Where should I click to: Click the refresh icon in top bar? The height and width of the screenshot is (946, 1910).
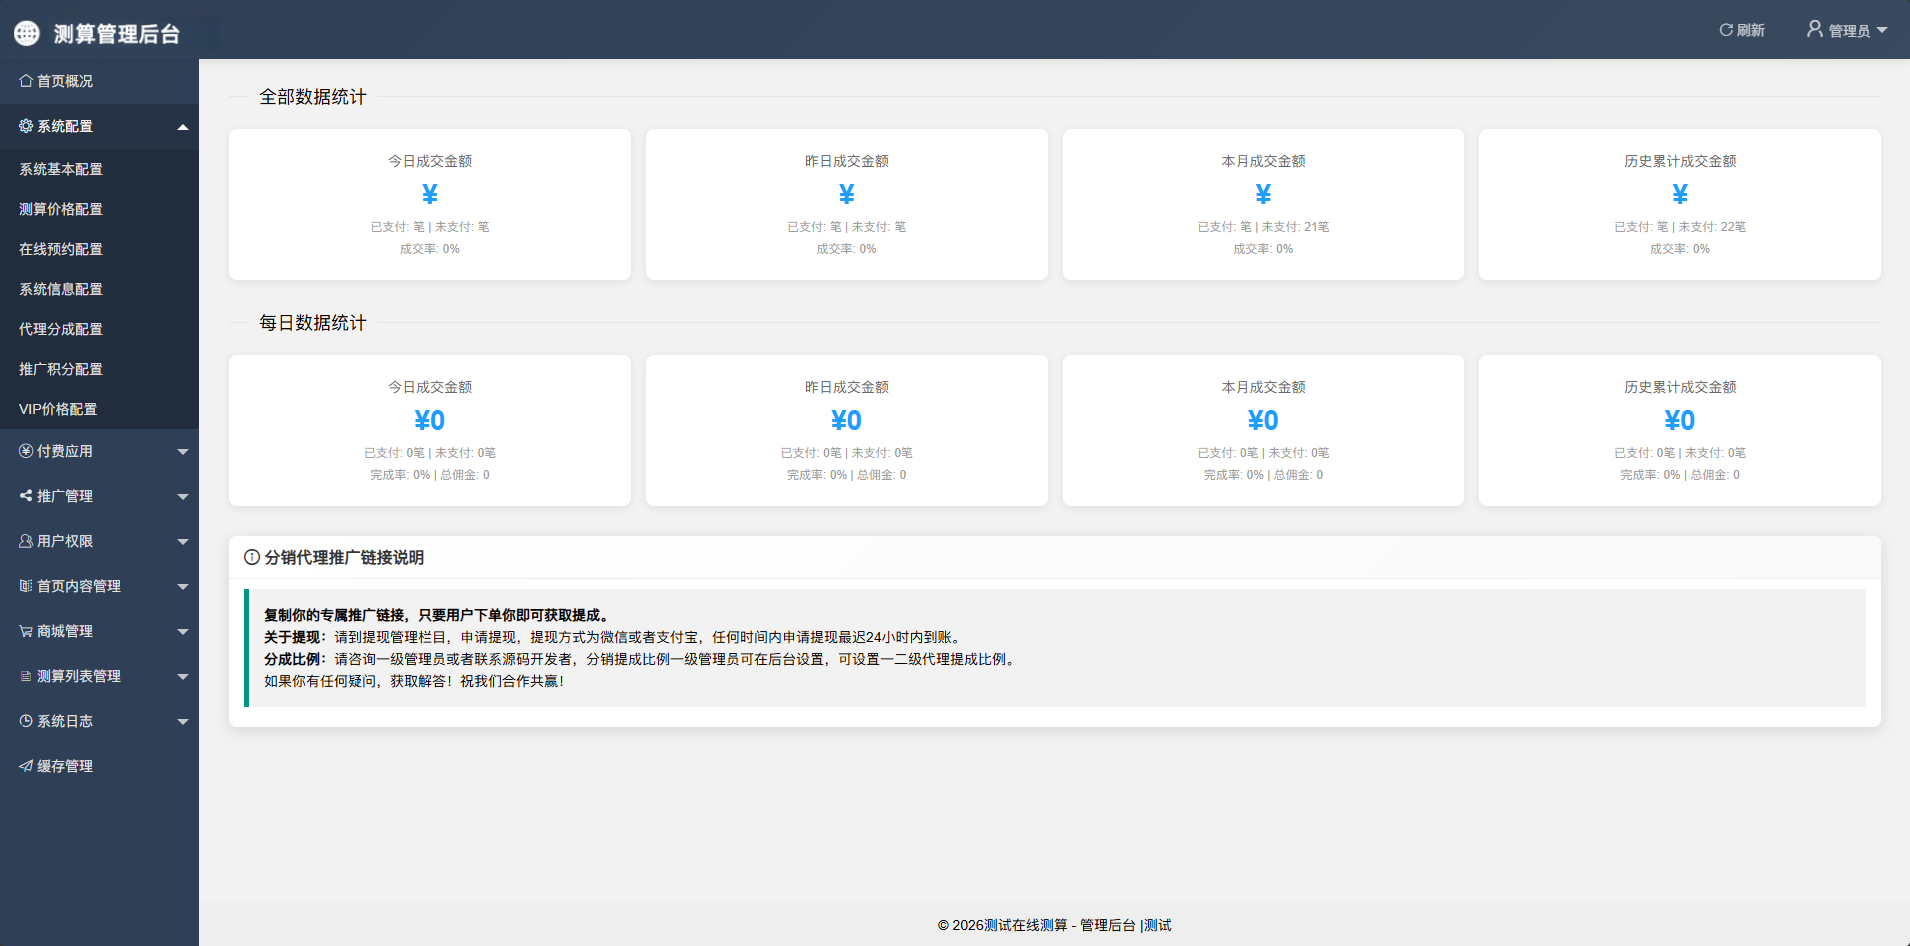pos(1725,30)
